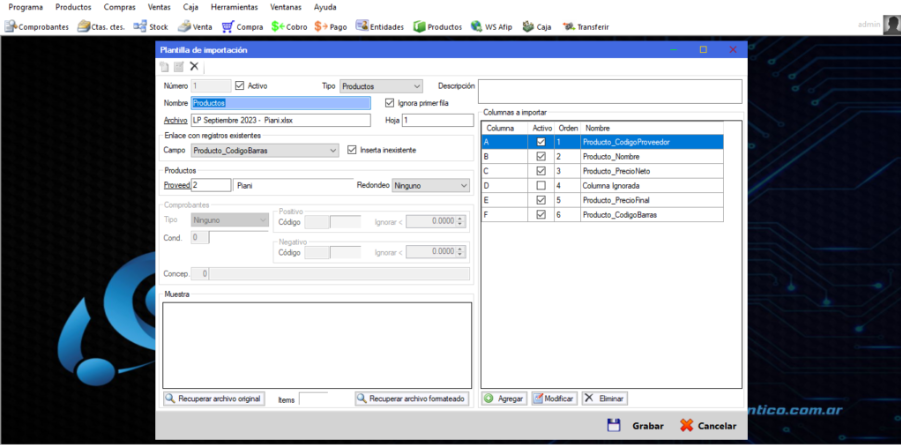Open the Comprobantes toolbar icon
This screenshot has height=445, width=901.
37,27
